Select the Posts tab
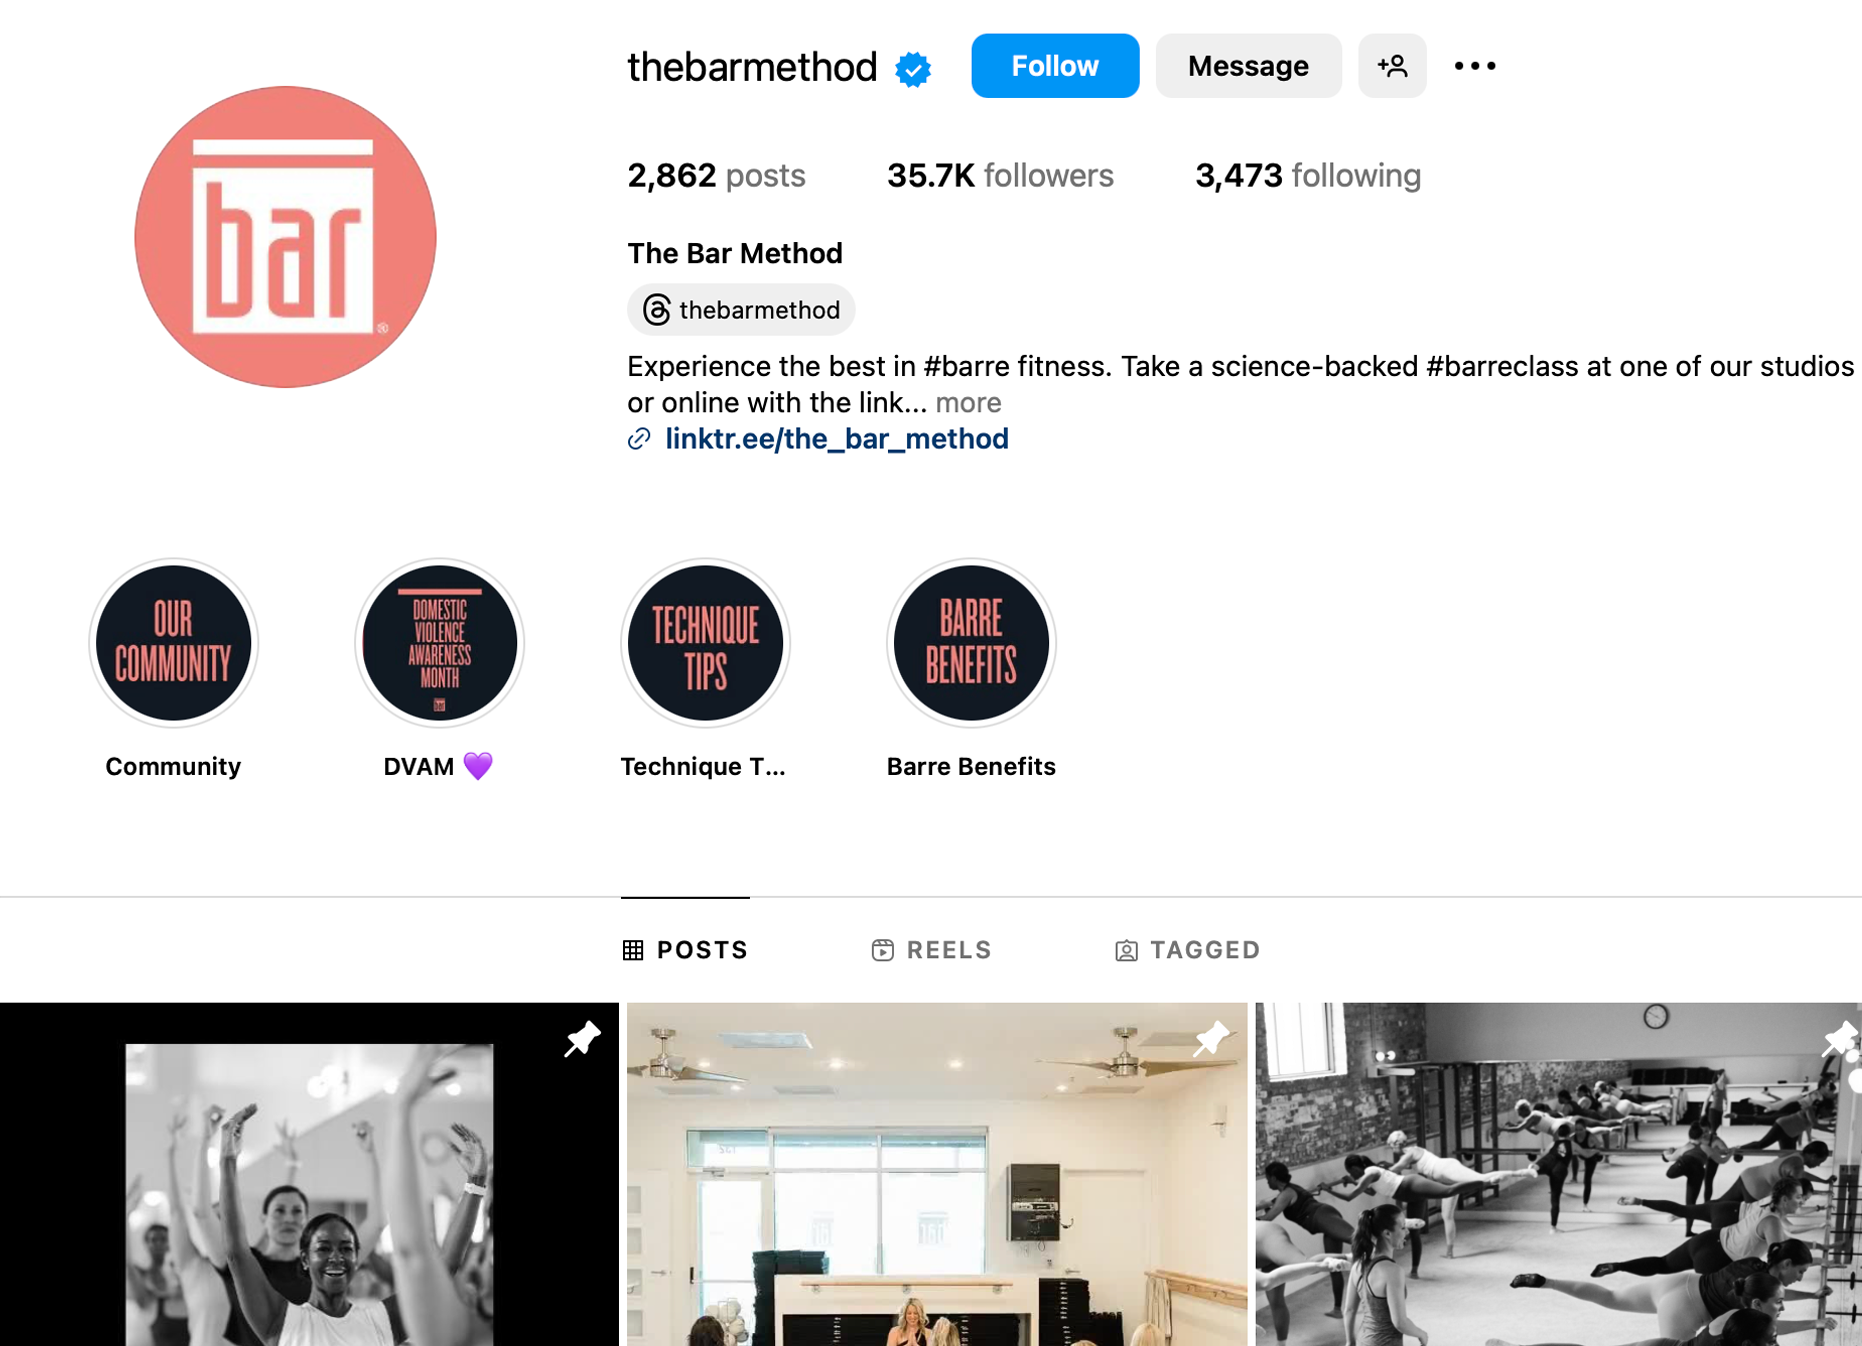 (x=685, y=950)
